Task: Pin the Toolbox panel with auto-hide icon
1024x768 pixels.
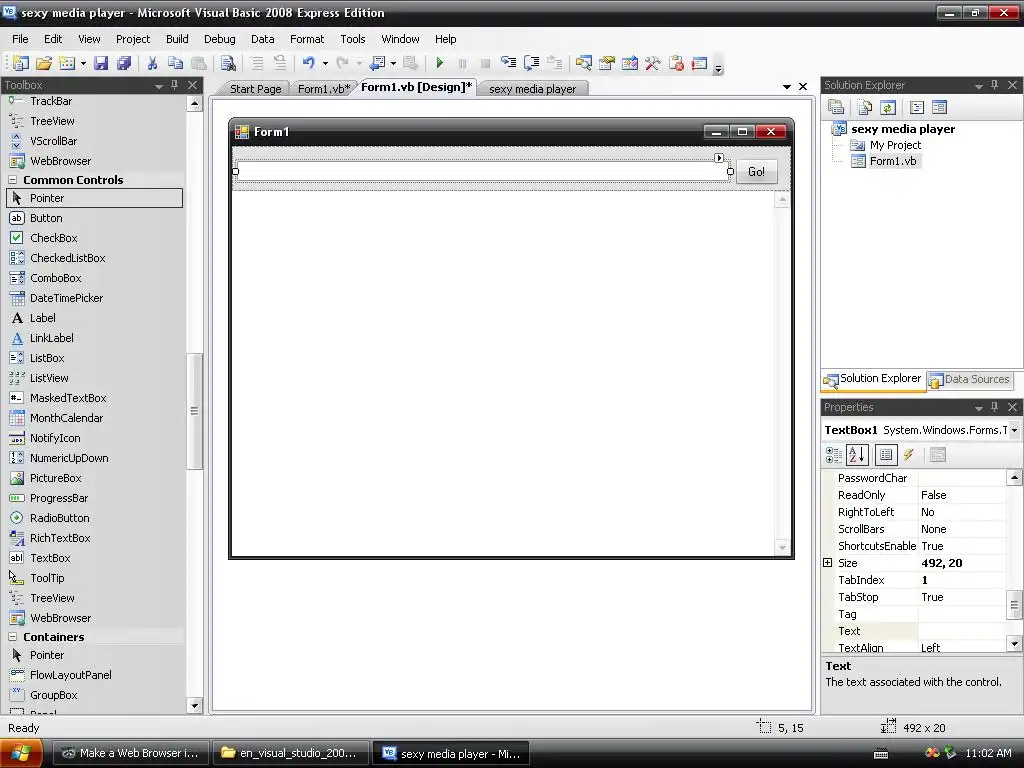Action: [x=174, y=85]
